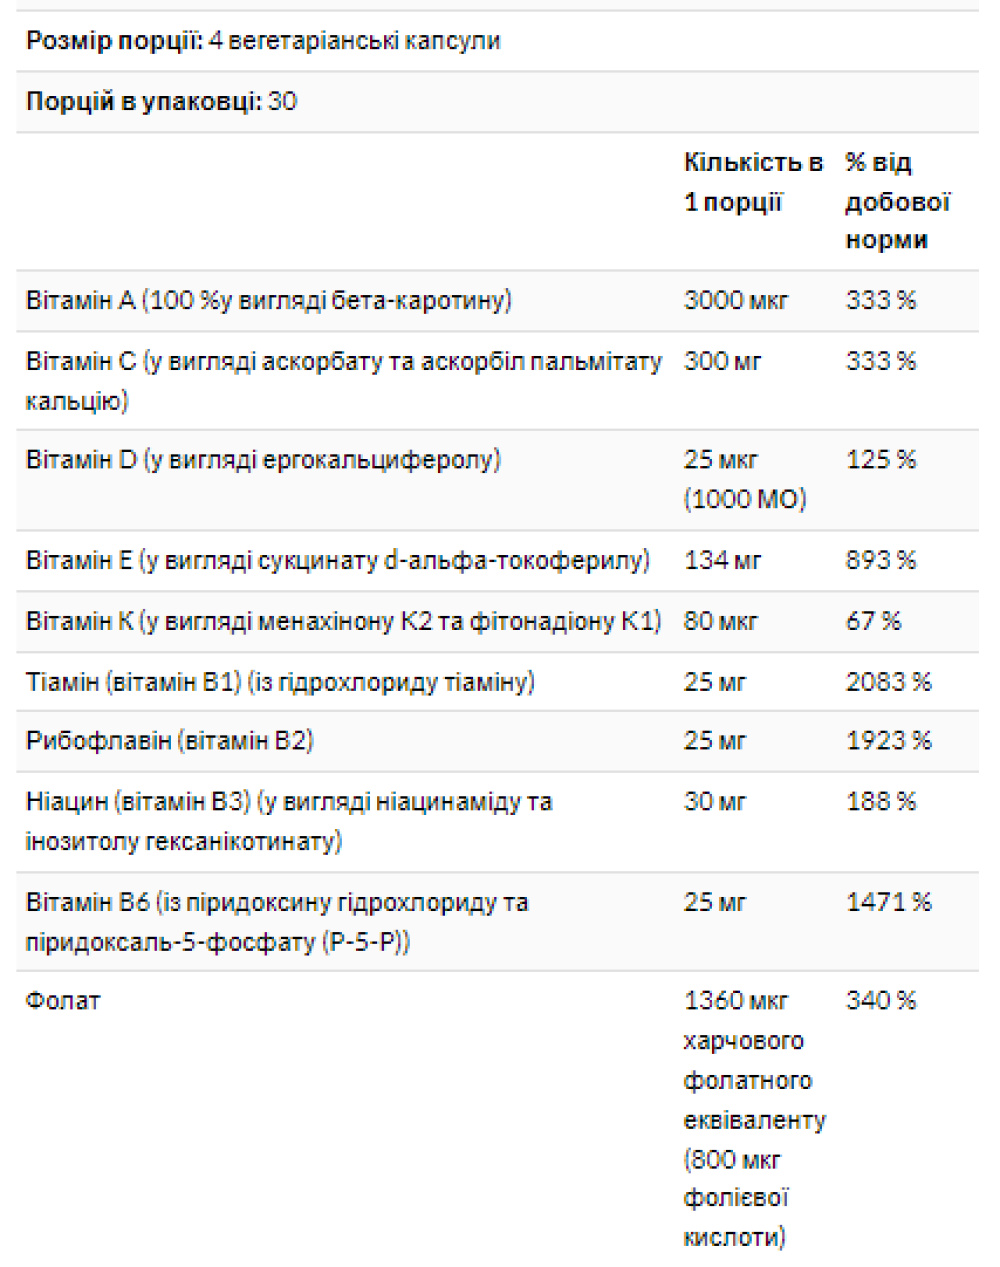The width and height of the screenshot is (1000, 1267).
Task: Click the 80 мкг amount value
Action: click(721, 622)
